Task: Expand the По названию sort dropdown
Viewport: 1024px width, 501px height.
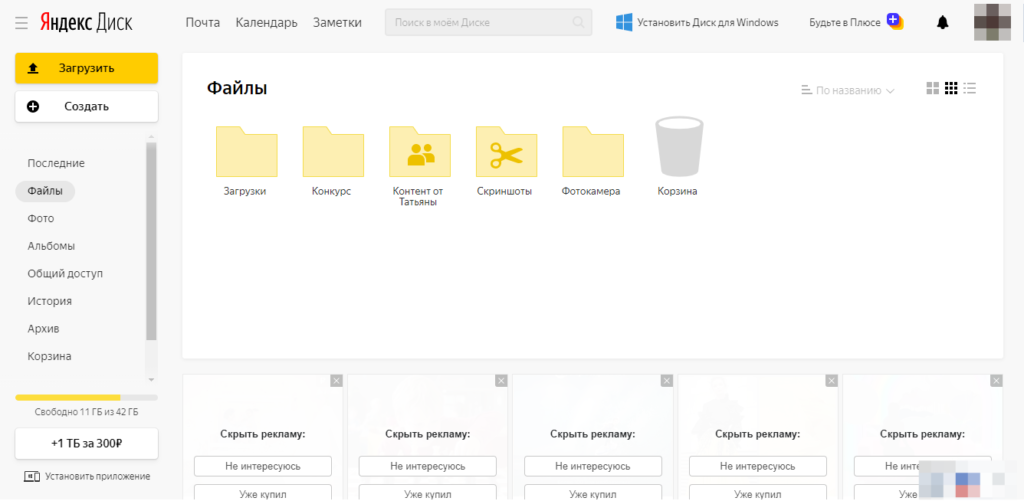Action: [x=848, y=90]
